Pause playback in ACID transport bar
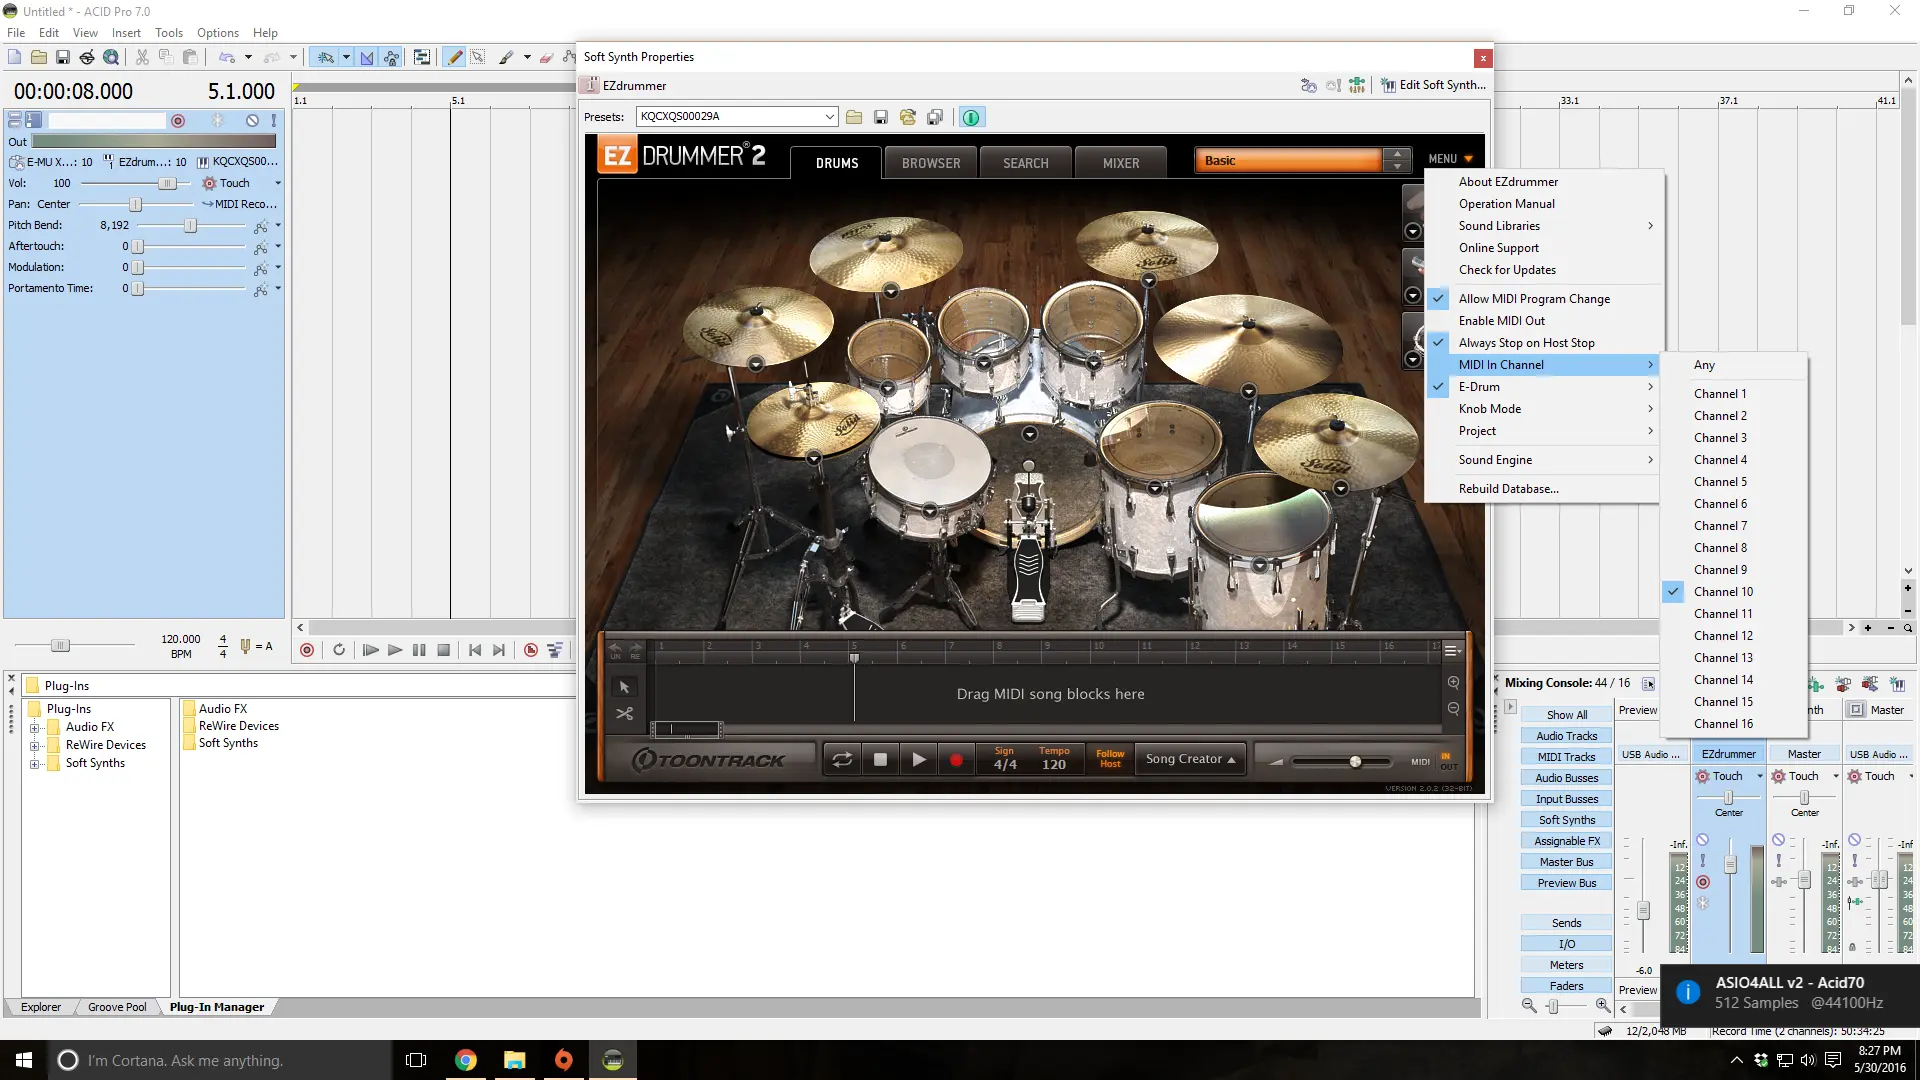 pos(419,650)
